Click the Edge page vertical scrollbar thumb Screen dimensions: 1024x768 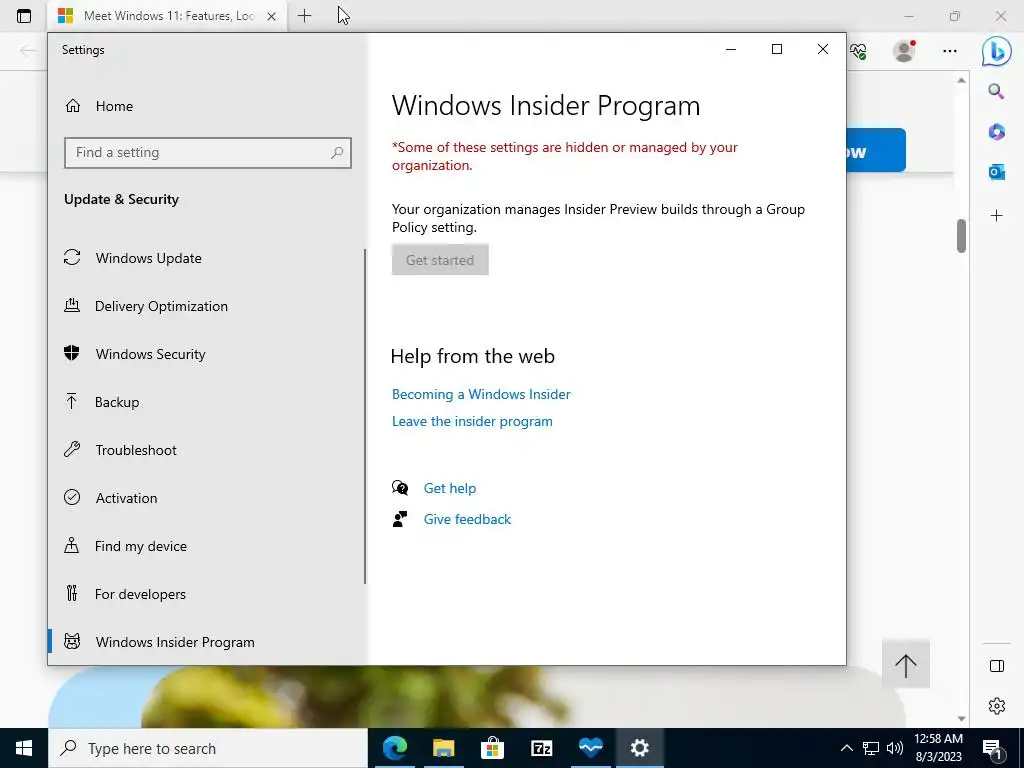pos(961,236)
